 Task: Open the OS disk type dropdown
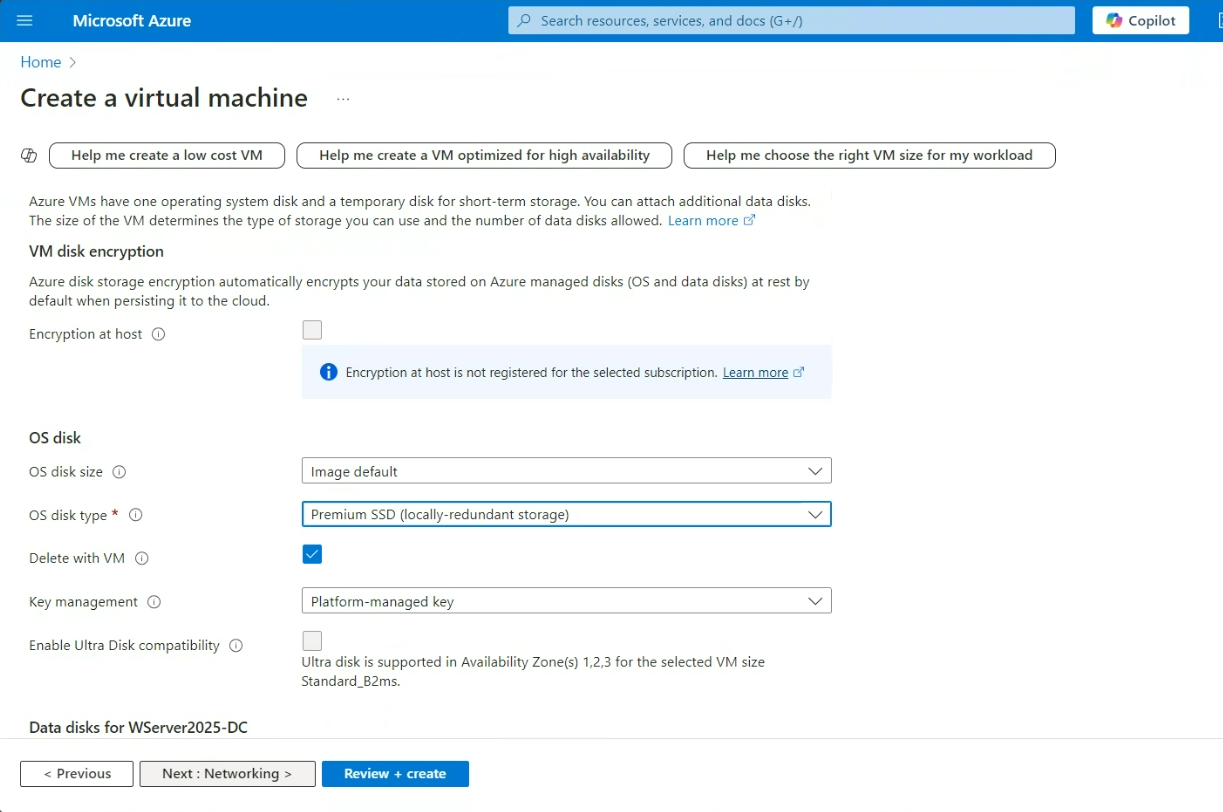click(x=566, y=514)
